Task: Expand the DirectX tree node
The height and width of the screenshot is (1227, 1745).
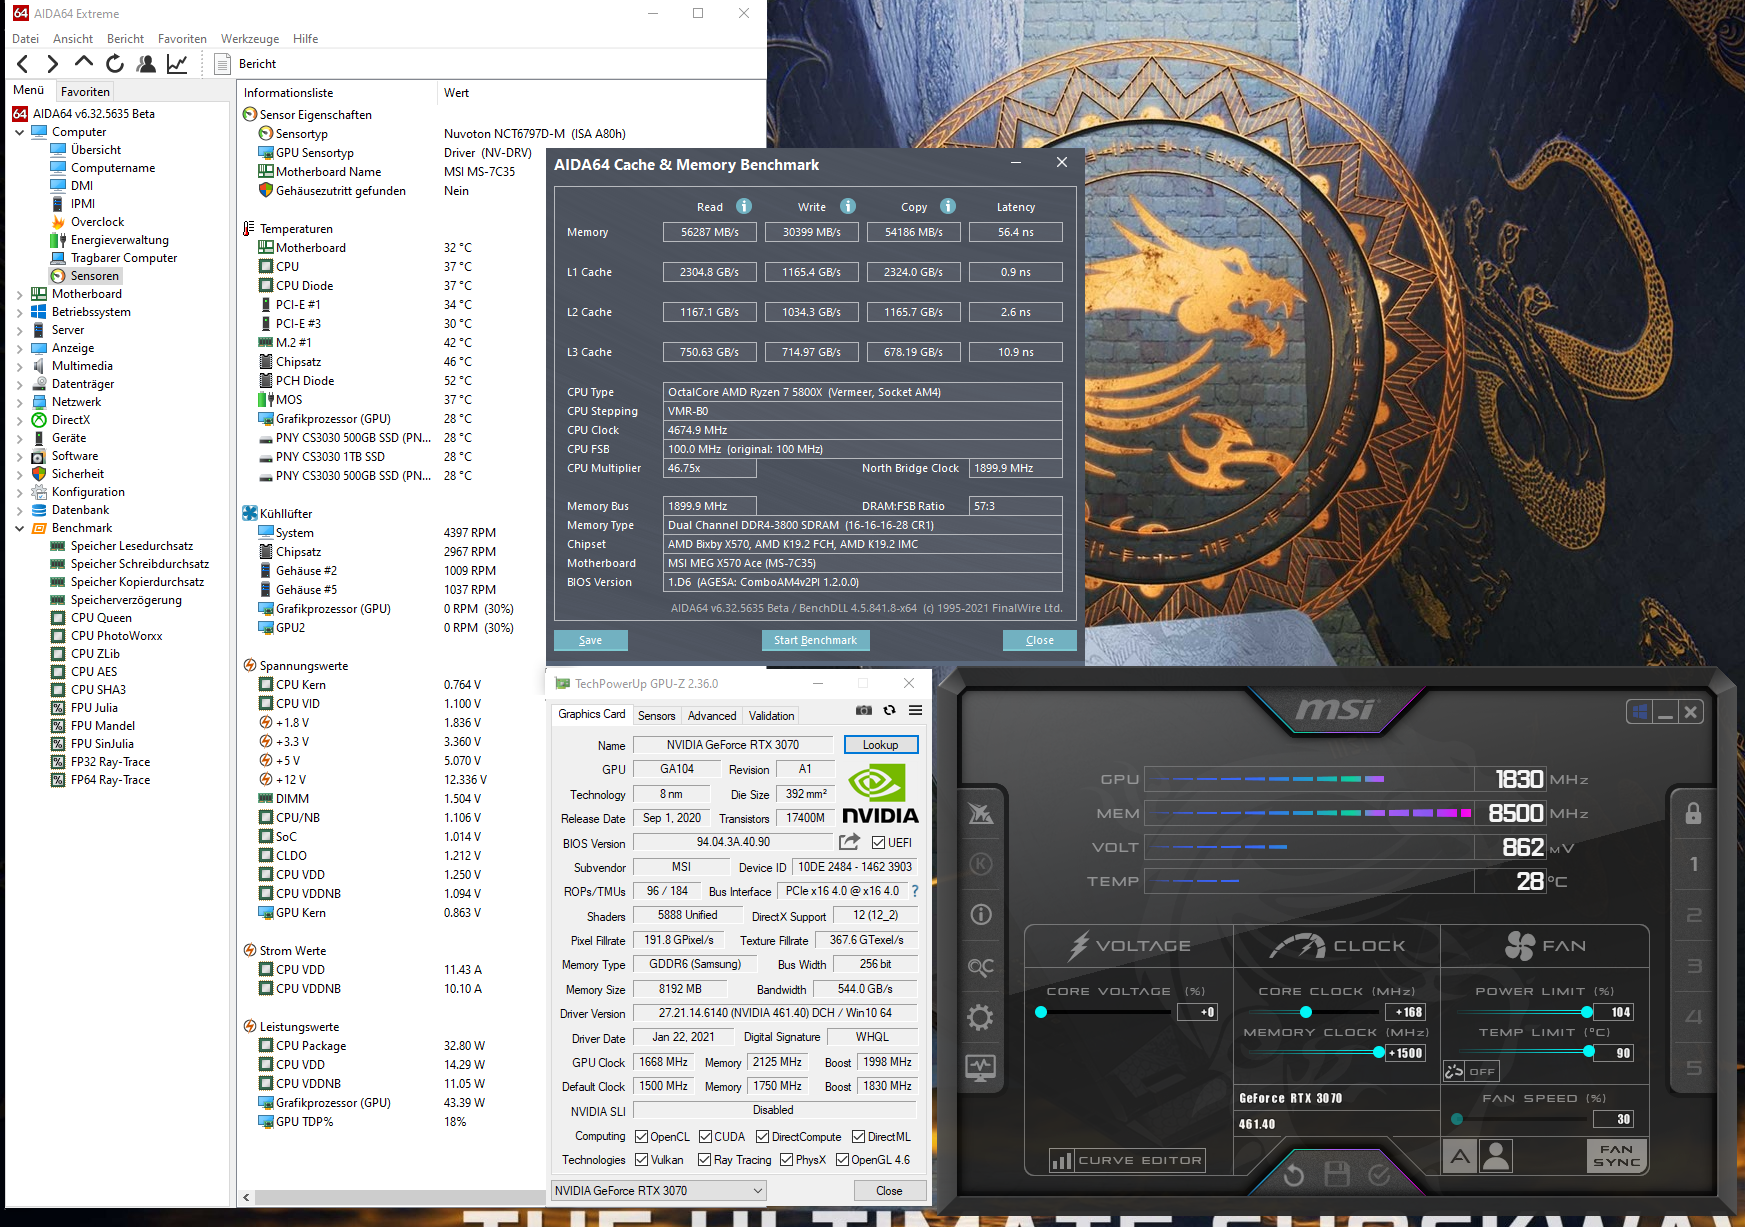Action: pyautogui.click(x=19, y=420)
